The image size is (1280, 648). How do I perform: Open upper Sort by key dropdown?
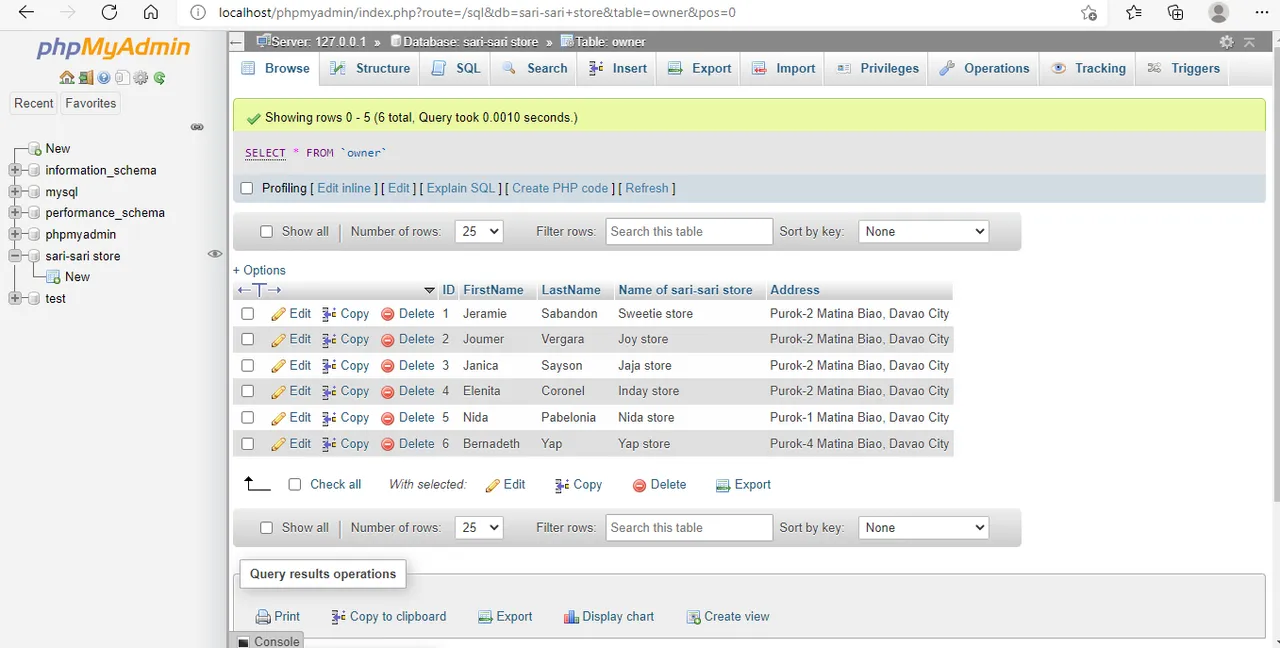click(x=923, y=231)
